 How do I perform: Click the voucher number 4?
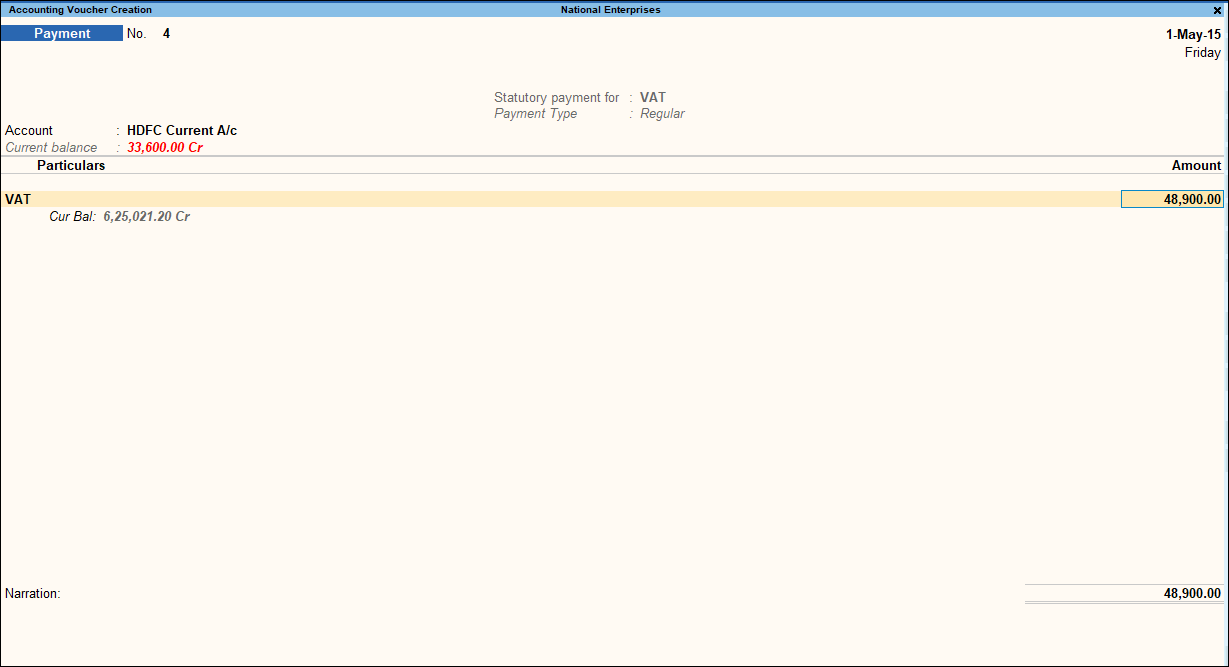(x=167, y=33)
